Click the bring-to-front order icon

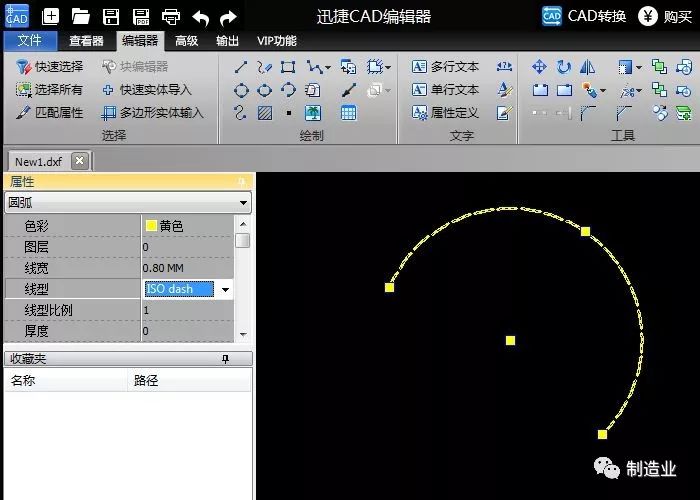(659, 67)
